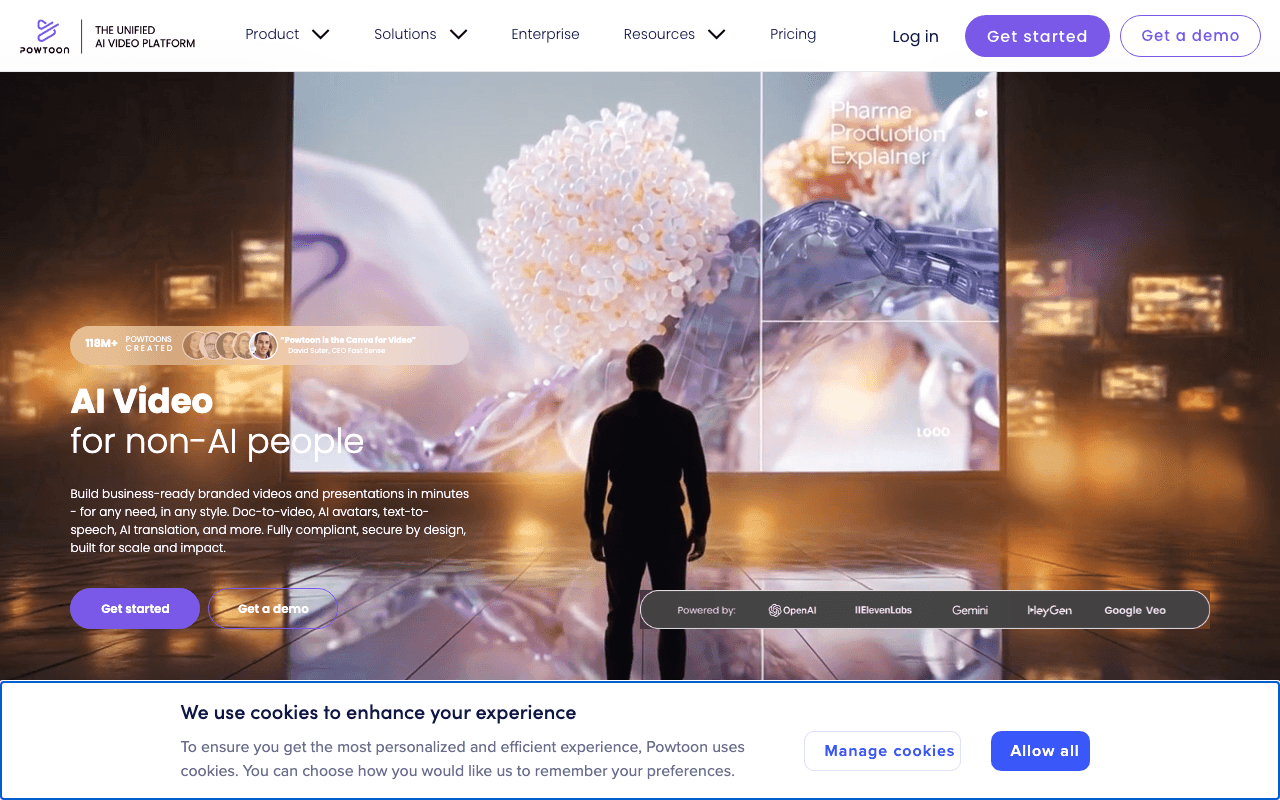Expand the Solutions dropdown chevron
The height and width of the screenshot is (800, 1280).
458,34
